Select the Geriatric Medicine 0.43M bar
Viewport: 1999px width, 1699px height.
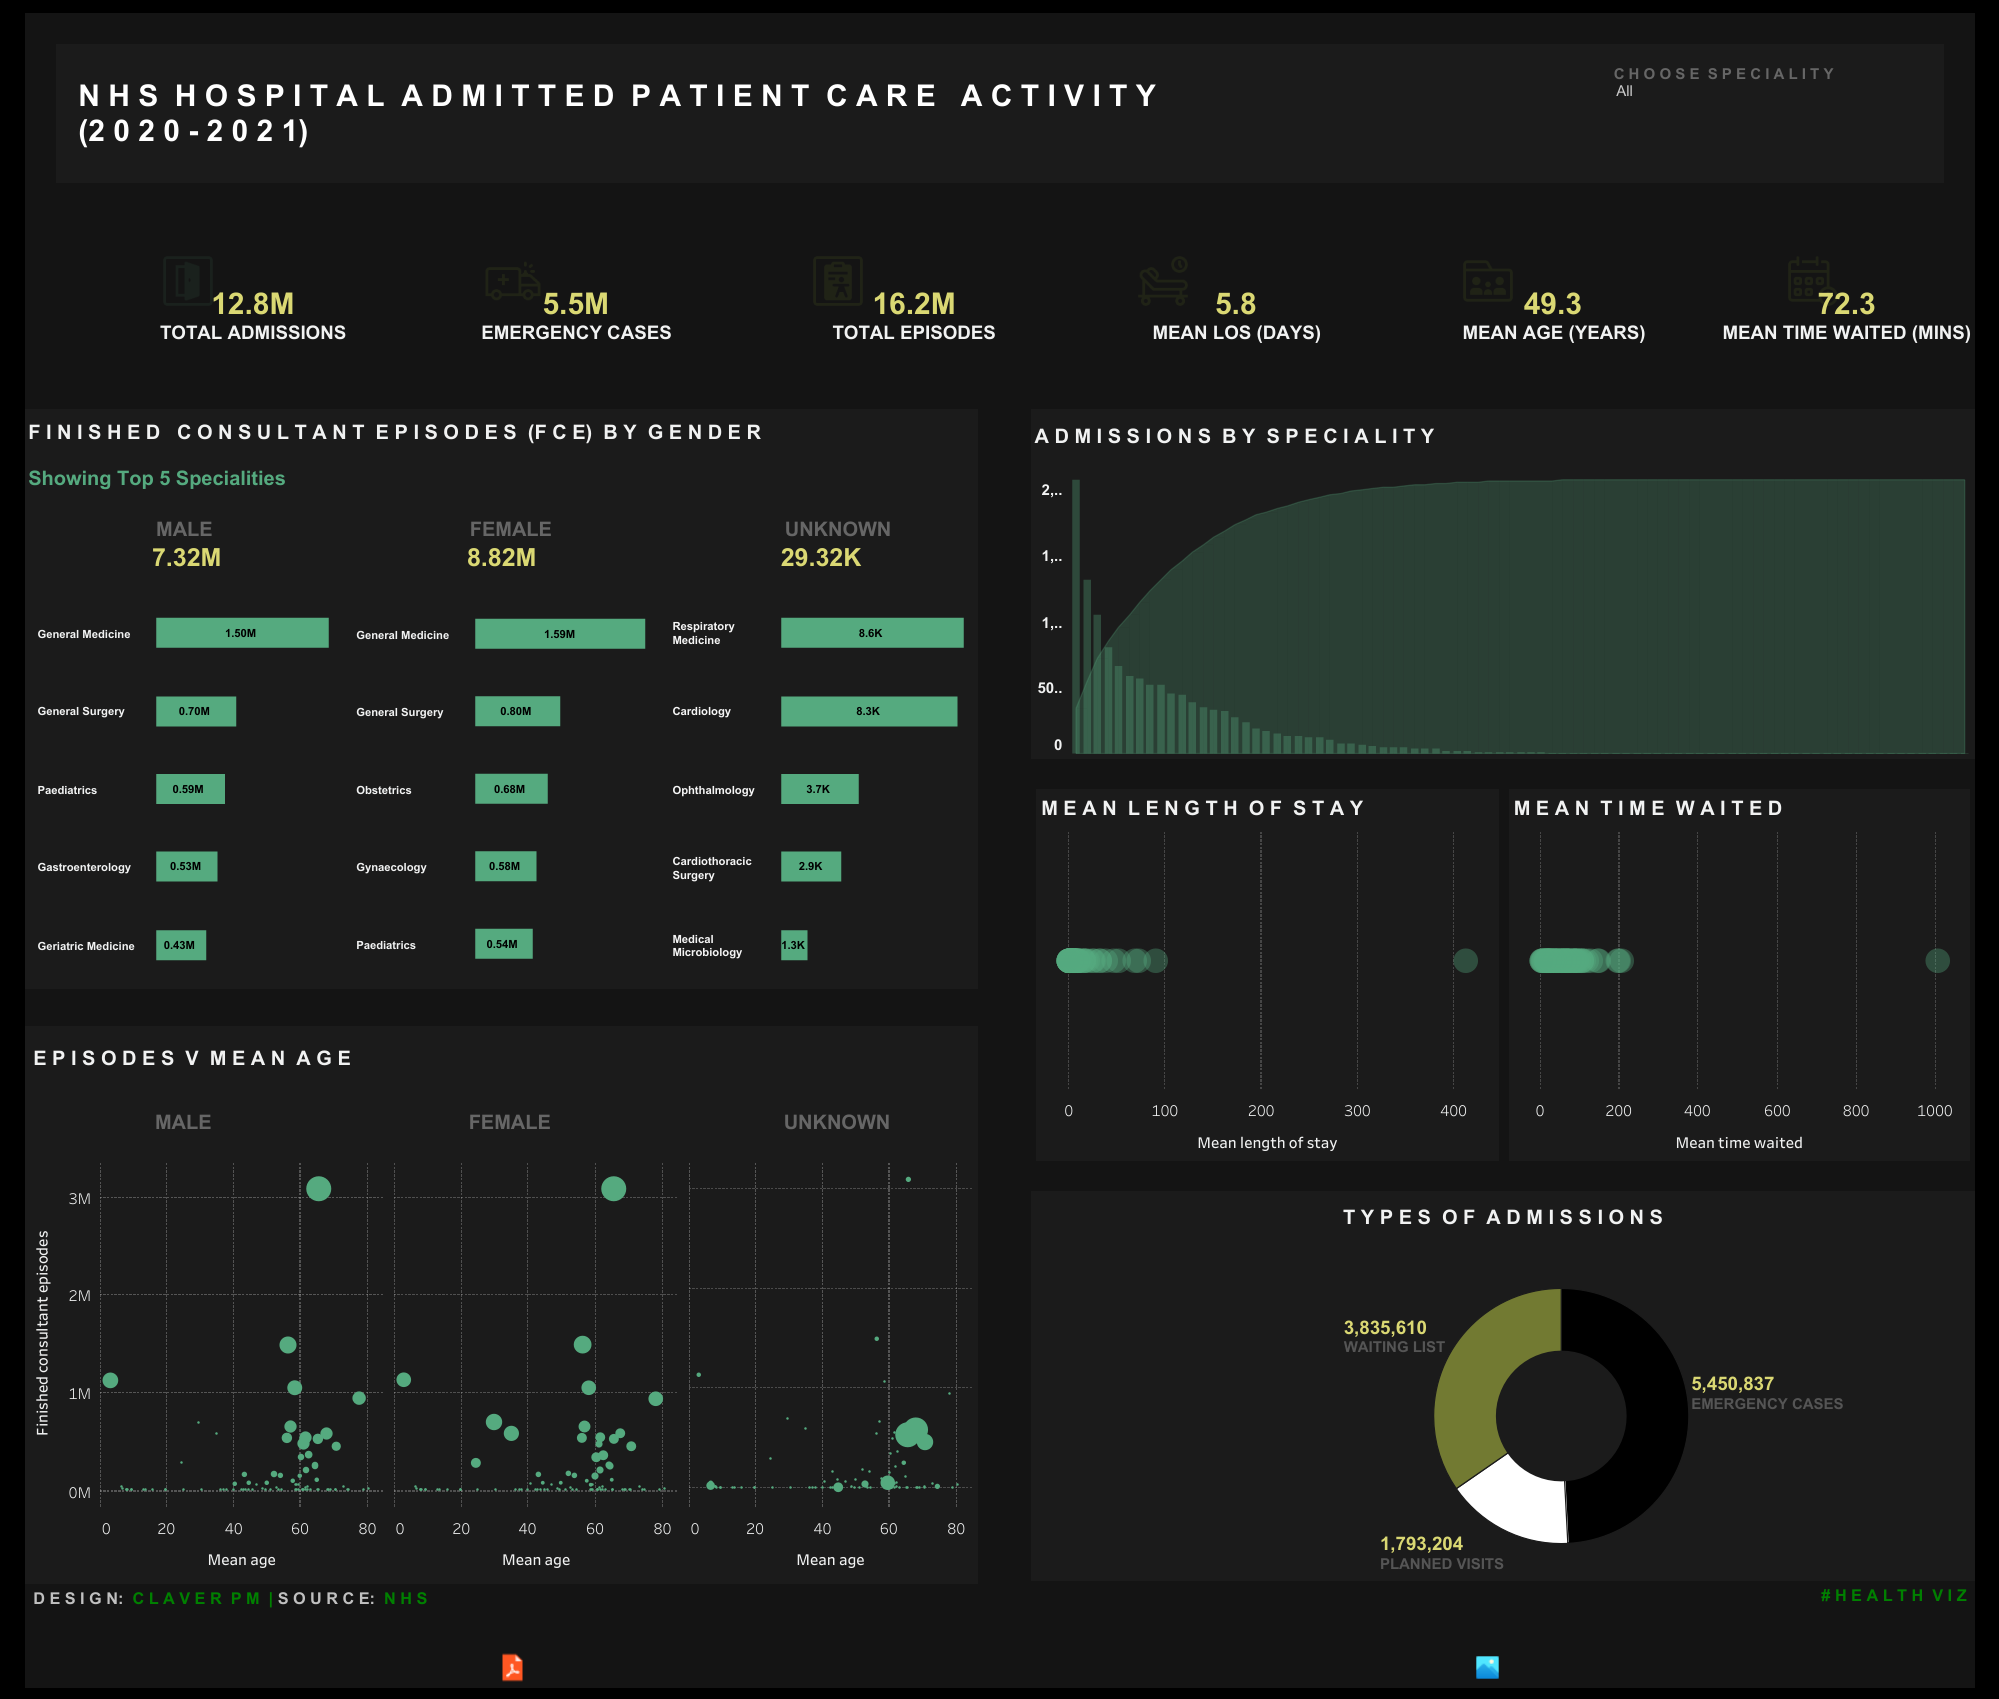click(x=181, y=945)
